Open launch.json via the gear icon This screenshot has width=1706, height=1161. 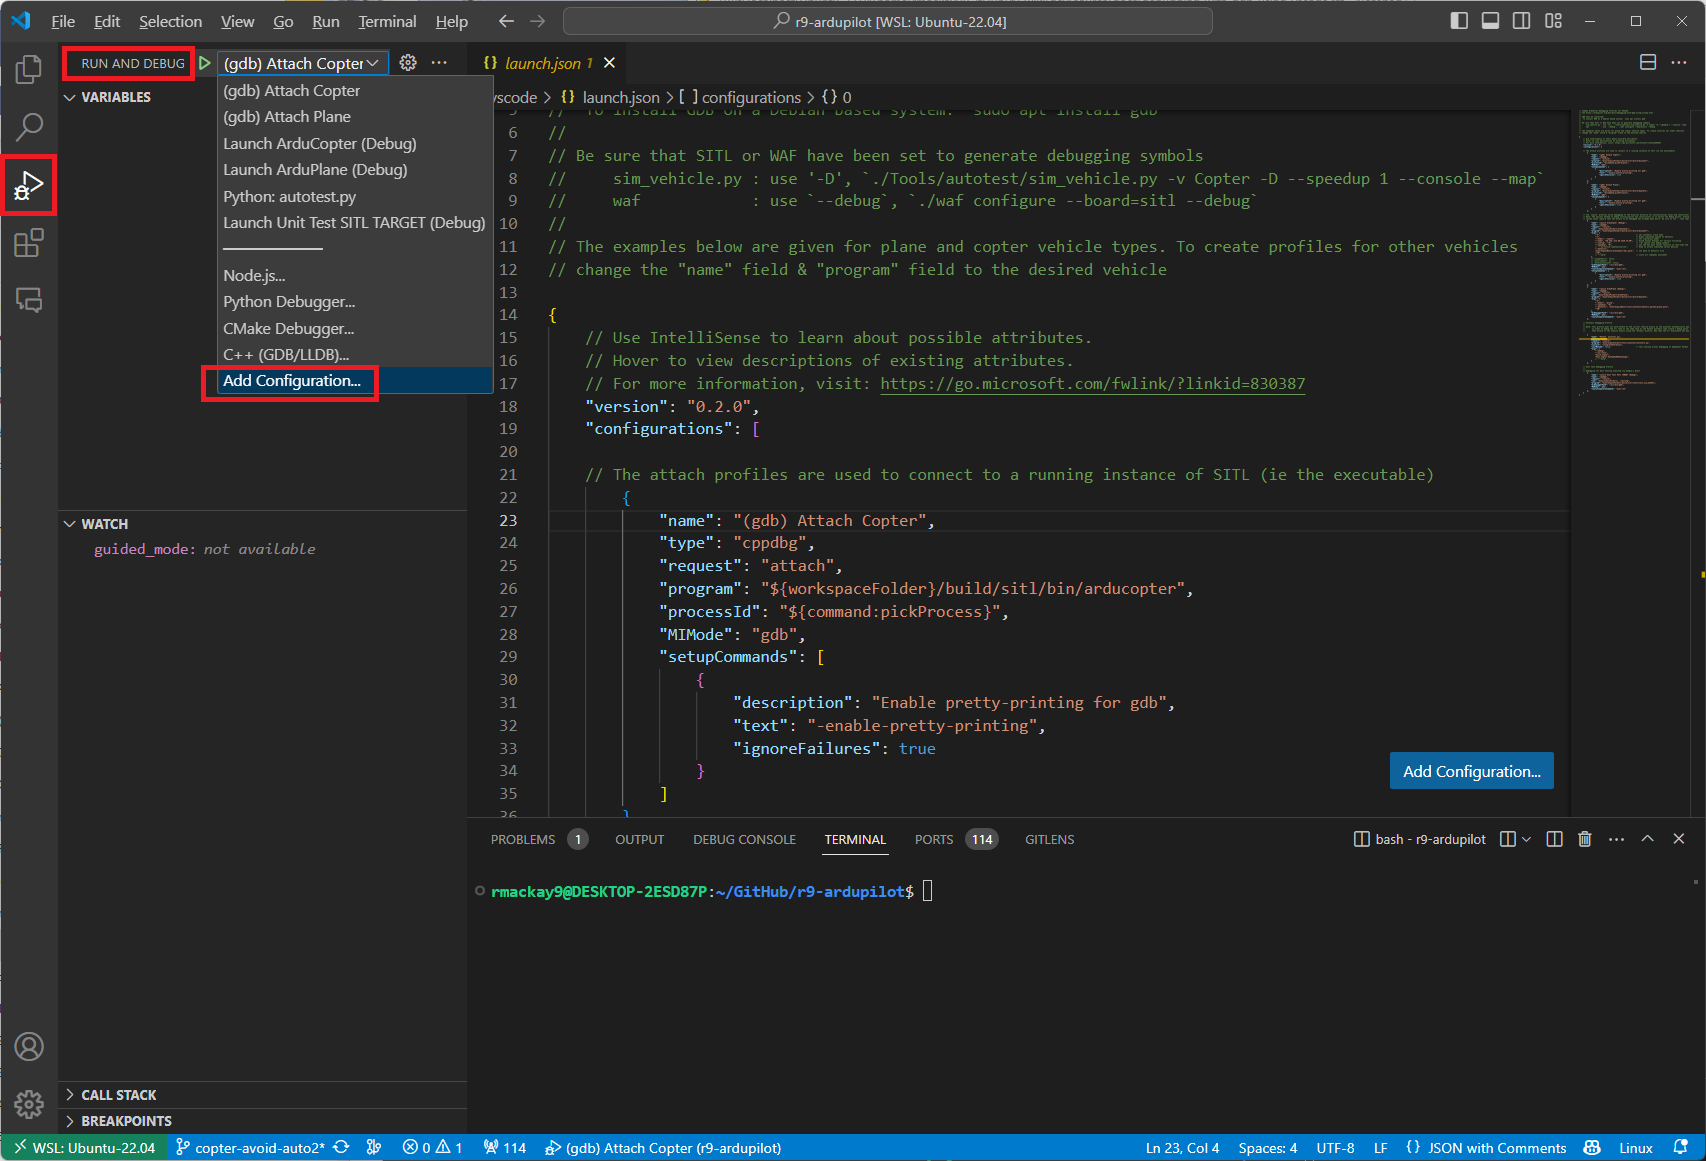(x=408, y=63)
